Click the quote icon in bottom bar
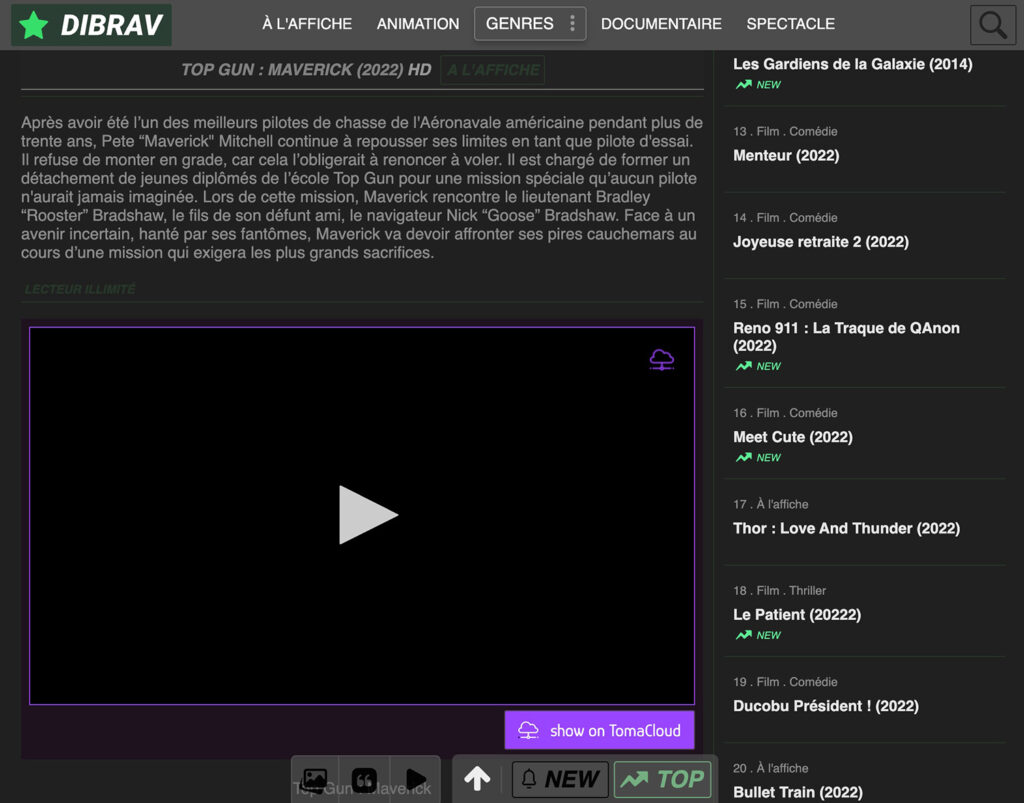 pyautogui.click(x=364, y=779)
